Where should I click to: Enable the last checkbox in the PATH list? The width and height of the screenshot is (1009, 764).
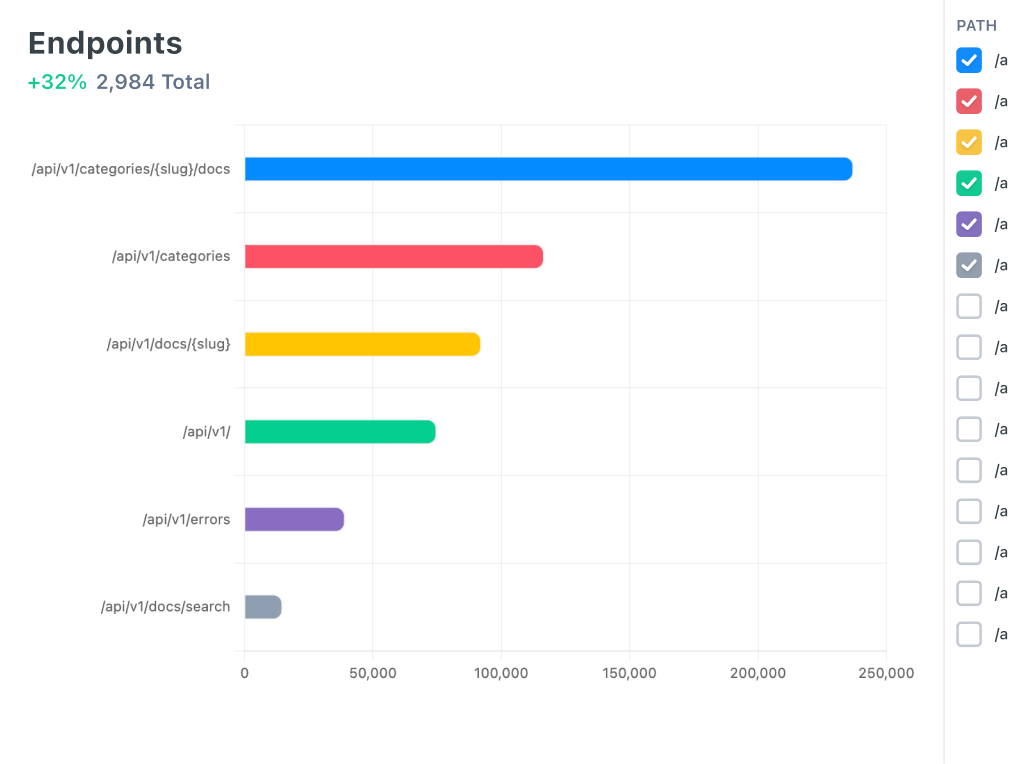point(969,635)
